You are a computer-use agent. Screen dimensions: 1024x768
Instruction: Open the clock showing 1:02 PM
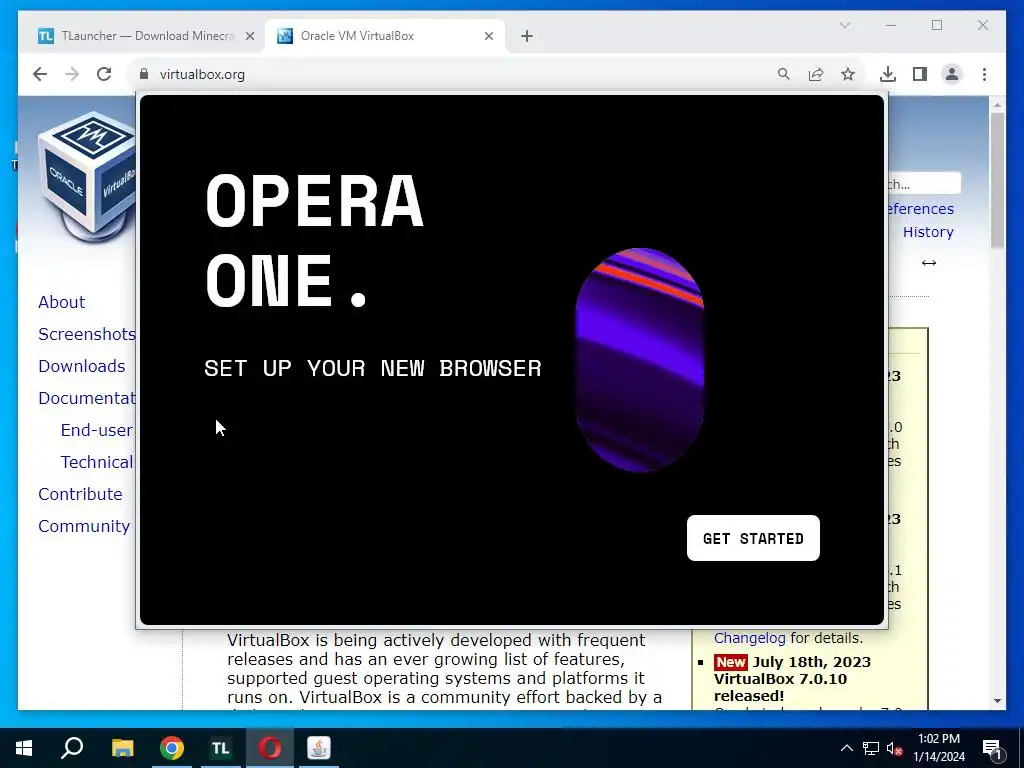938,748
